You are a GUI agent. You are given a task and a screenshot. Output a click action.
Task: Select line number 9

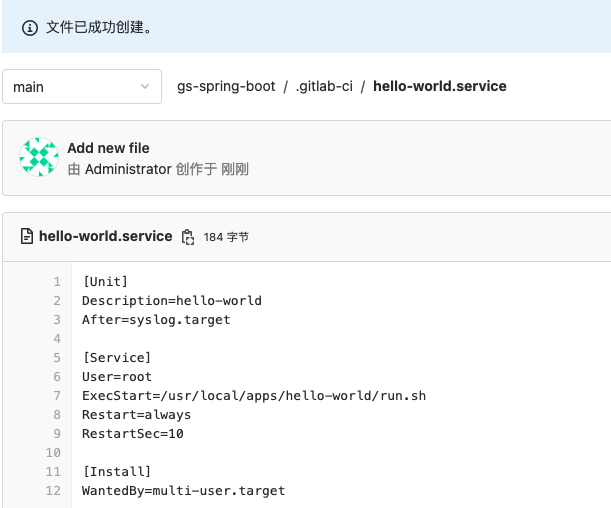57,434
